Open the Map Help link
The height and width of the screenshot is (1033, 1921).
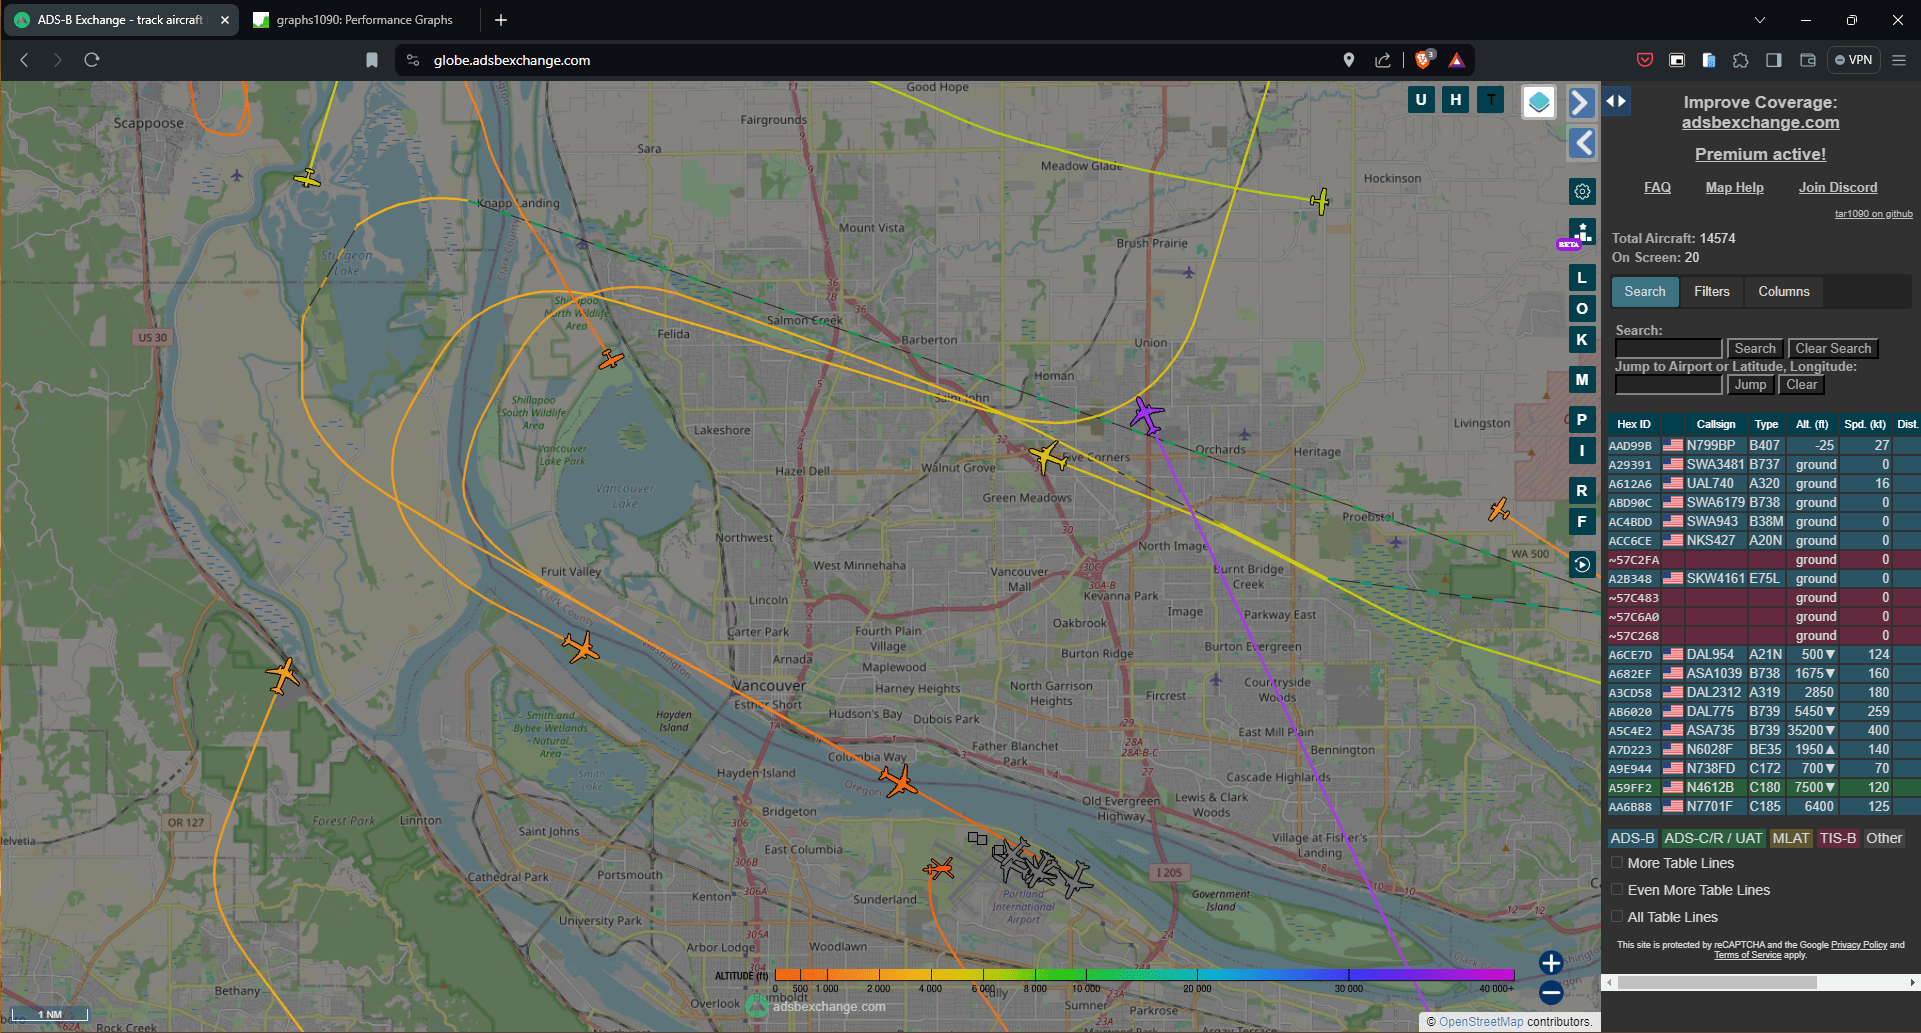point(1734,187)
